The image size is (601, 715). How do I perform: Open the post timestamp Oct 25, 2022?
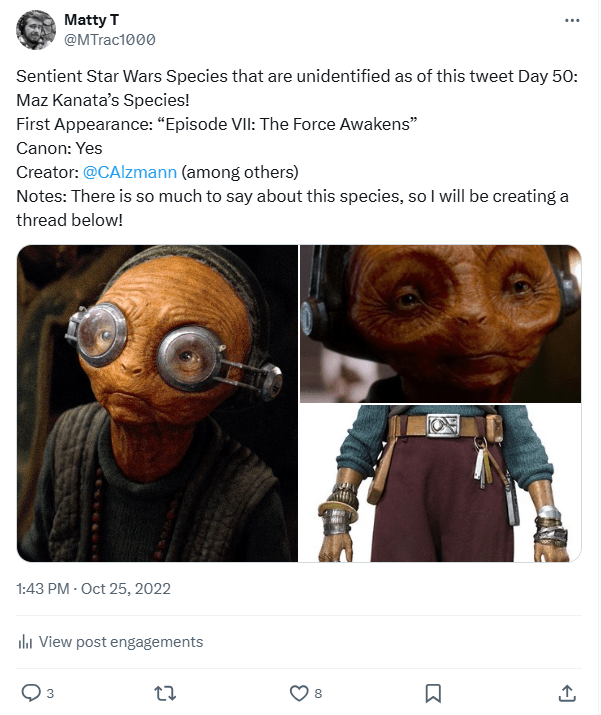[93, 589]
